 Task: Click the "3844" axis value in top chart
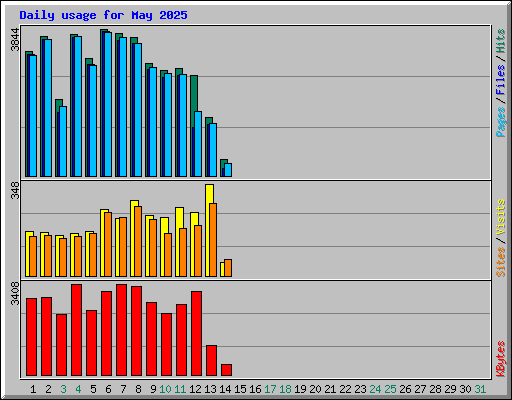(x=15, y=40)
